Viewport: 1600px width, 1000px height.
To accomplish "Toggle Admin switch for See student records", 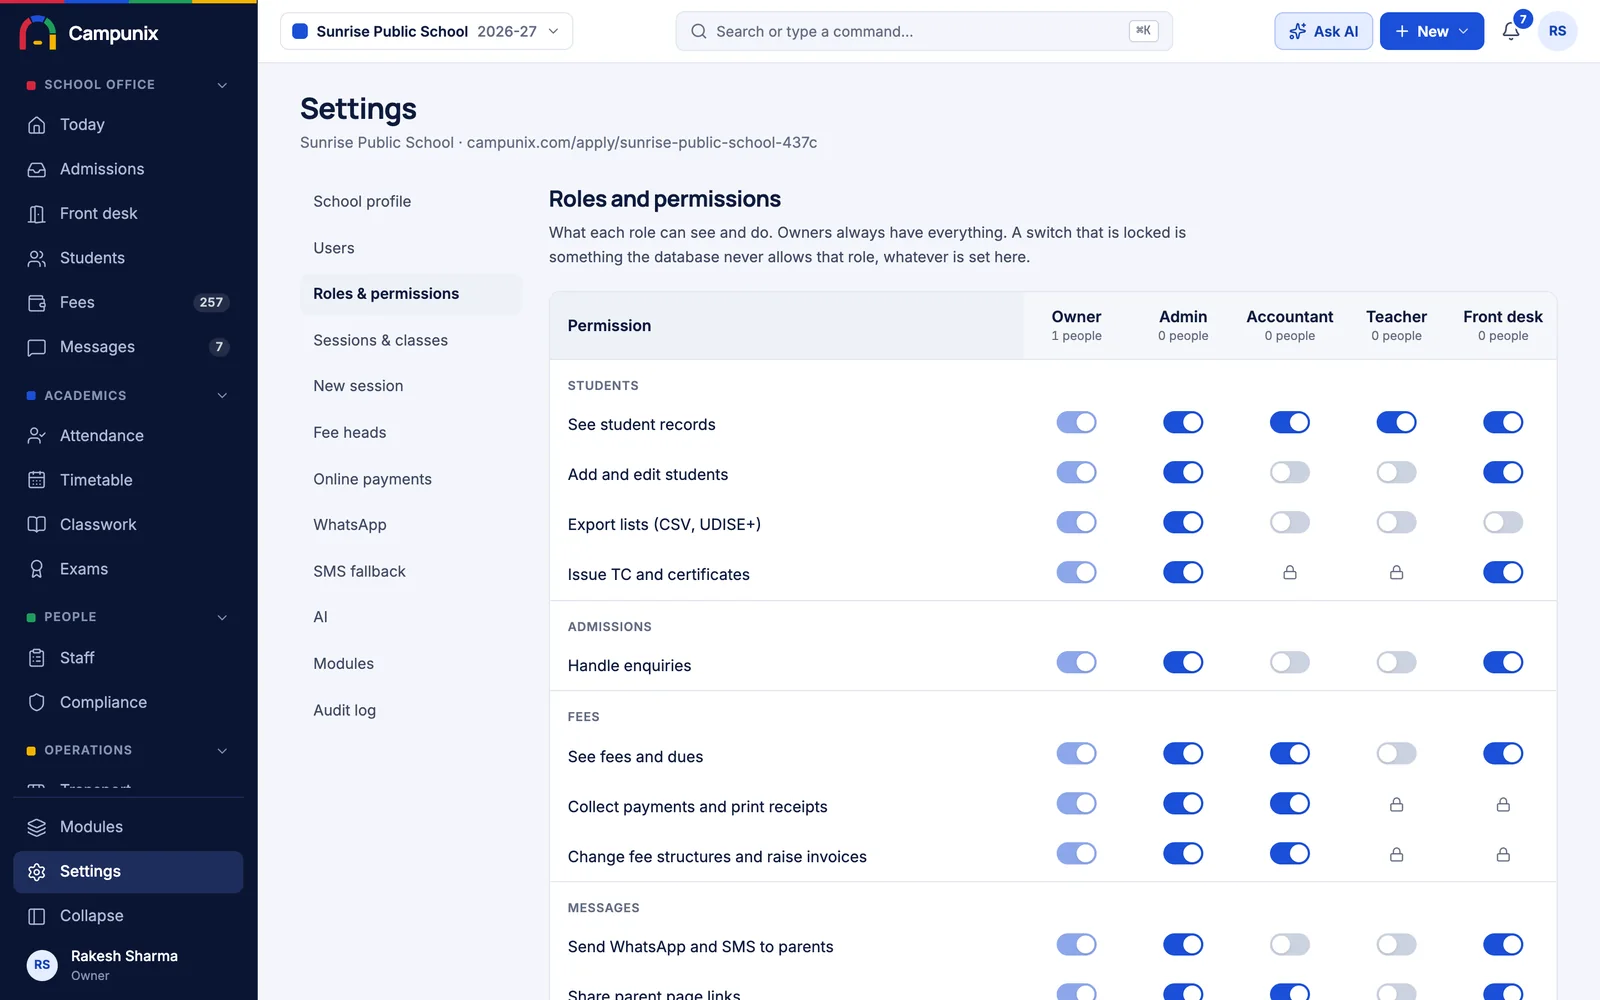I will [1183, 422].
